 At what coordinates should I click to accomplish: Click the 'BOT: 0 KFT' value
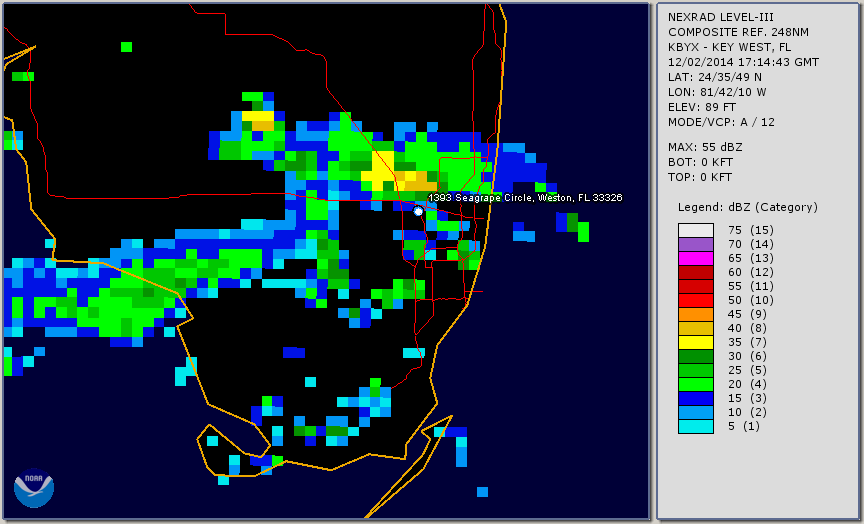tap(700, 162)
